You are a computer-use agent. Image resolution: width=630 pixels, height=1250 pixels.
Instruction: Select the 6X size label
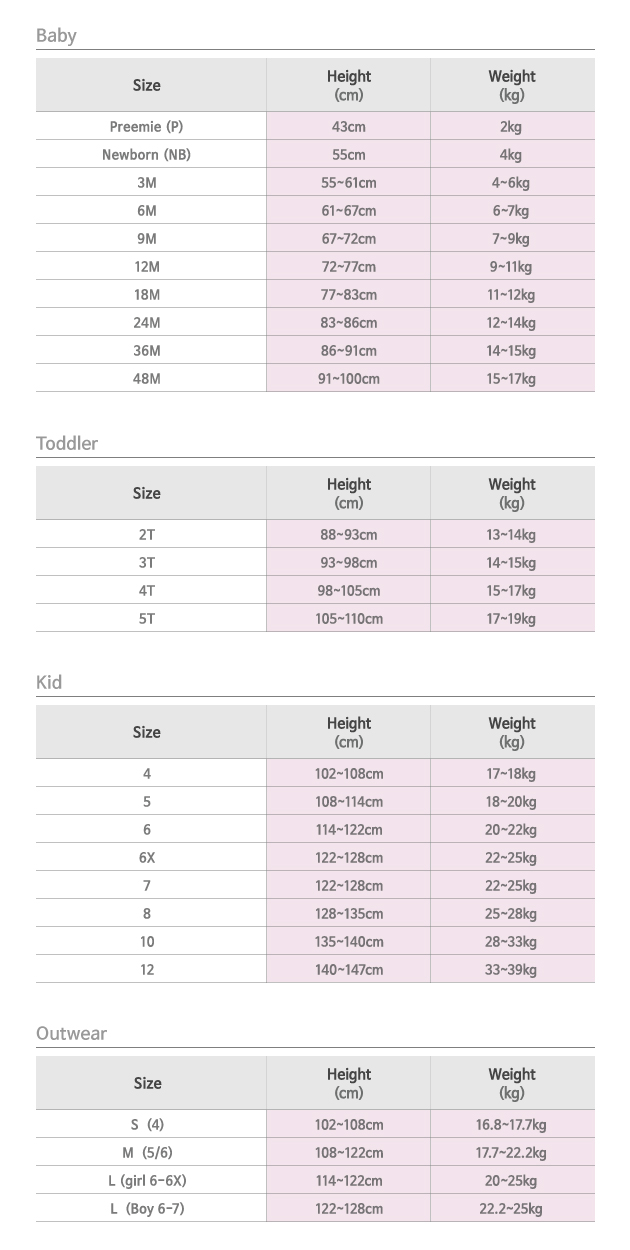coord(147,858)
